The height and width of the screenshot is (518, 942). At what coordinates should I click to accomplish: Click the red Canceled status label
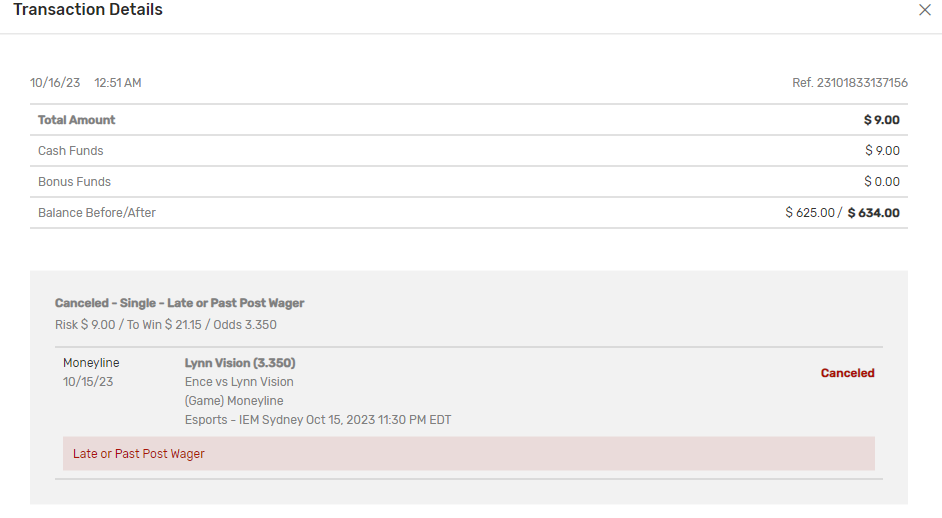pyautogui.click(x=847, y=373)
